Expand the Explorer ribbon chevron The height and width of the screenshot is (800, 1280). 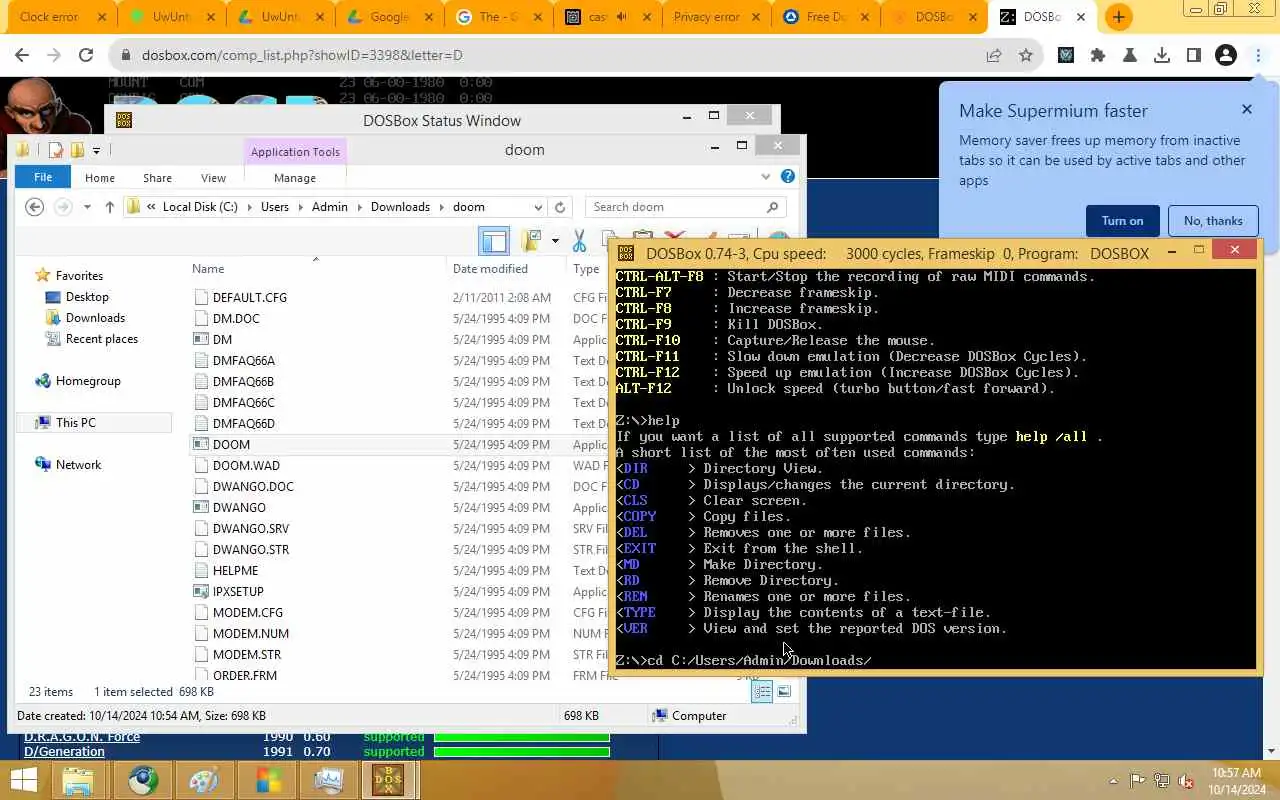tap(766, 177)
